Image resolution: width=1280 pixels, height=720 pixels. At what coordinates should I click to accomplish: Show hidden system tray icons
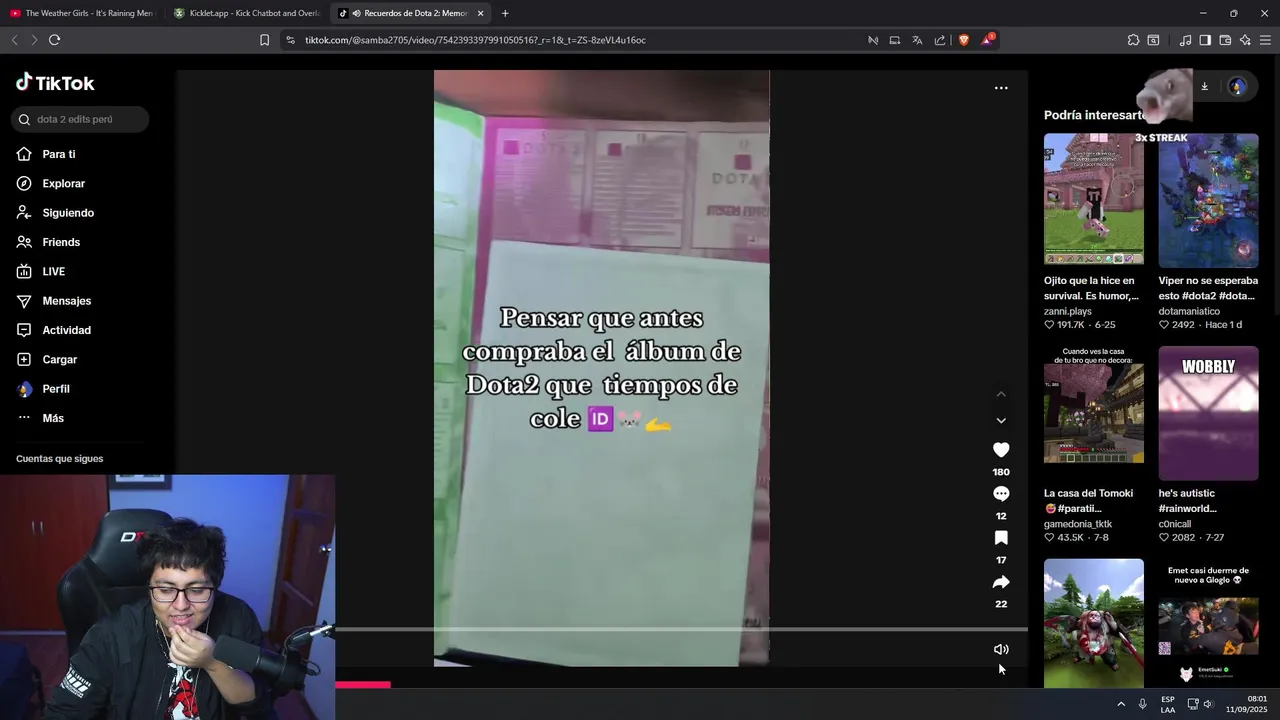(1121, 704)
